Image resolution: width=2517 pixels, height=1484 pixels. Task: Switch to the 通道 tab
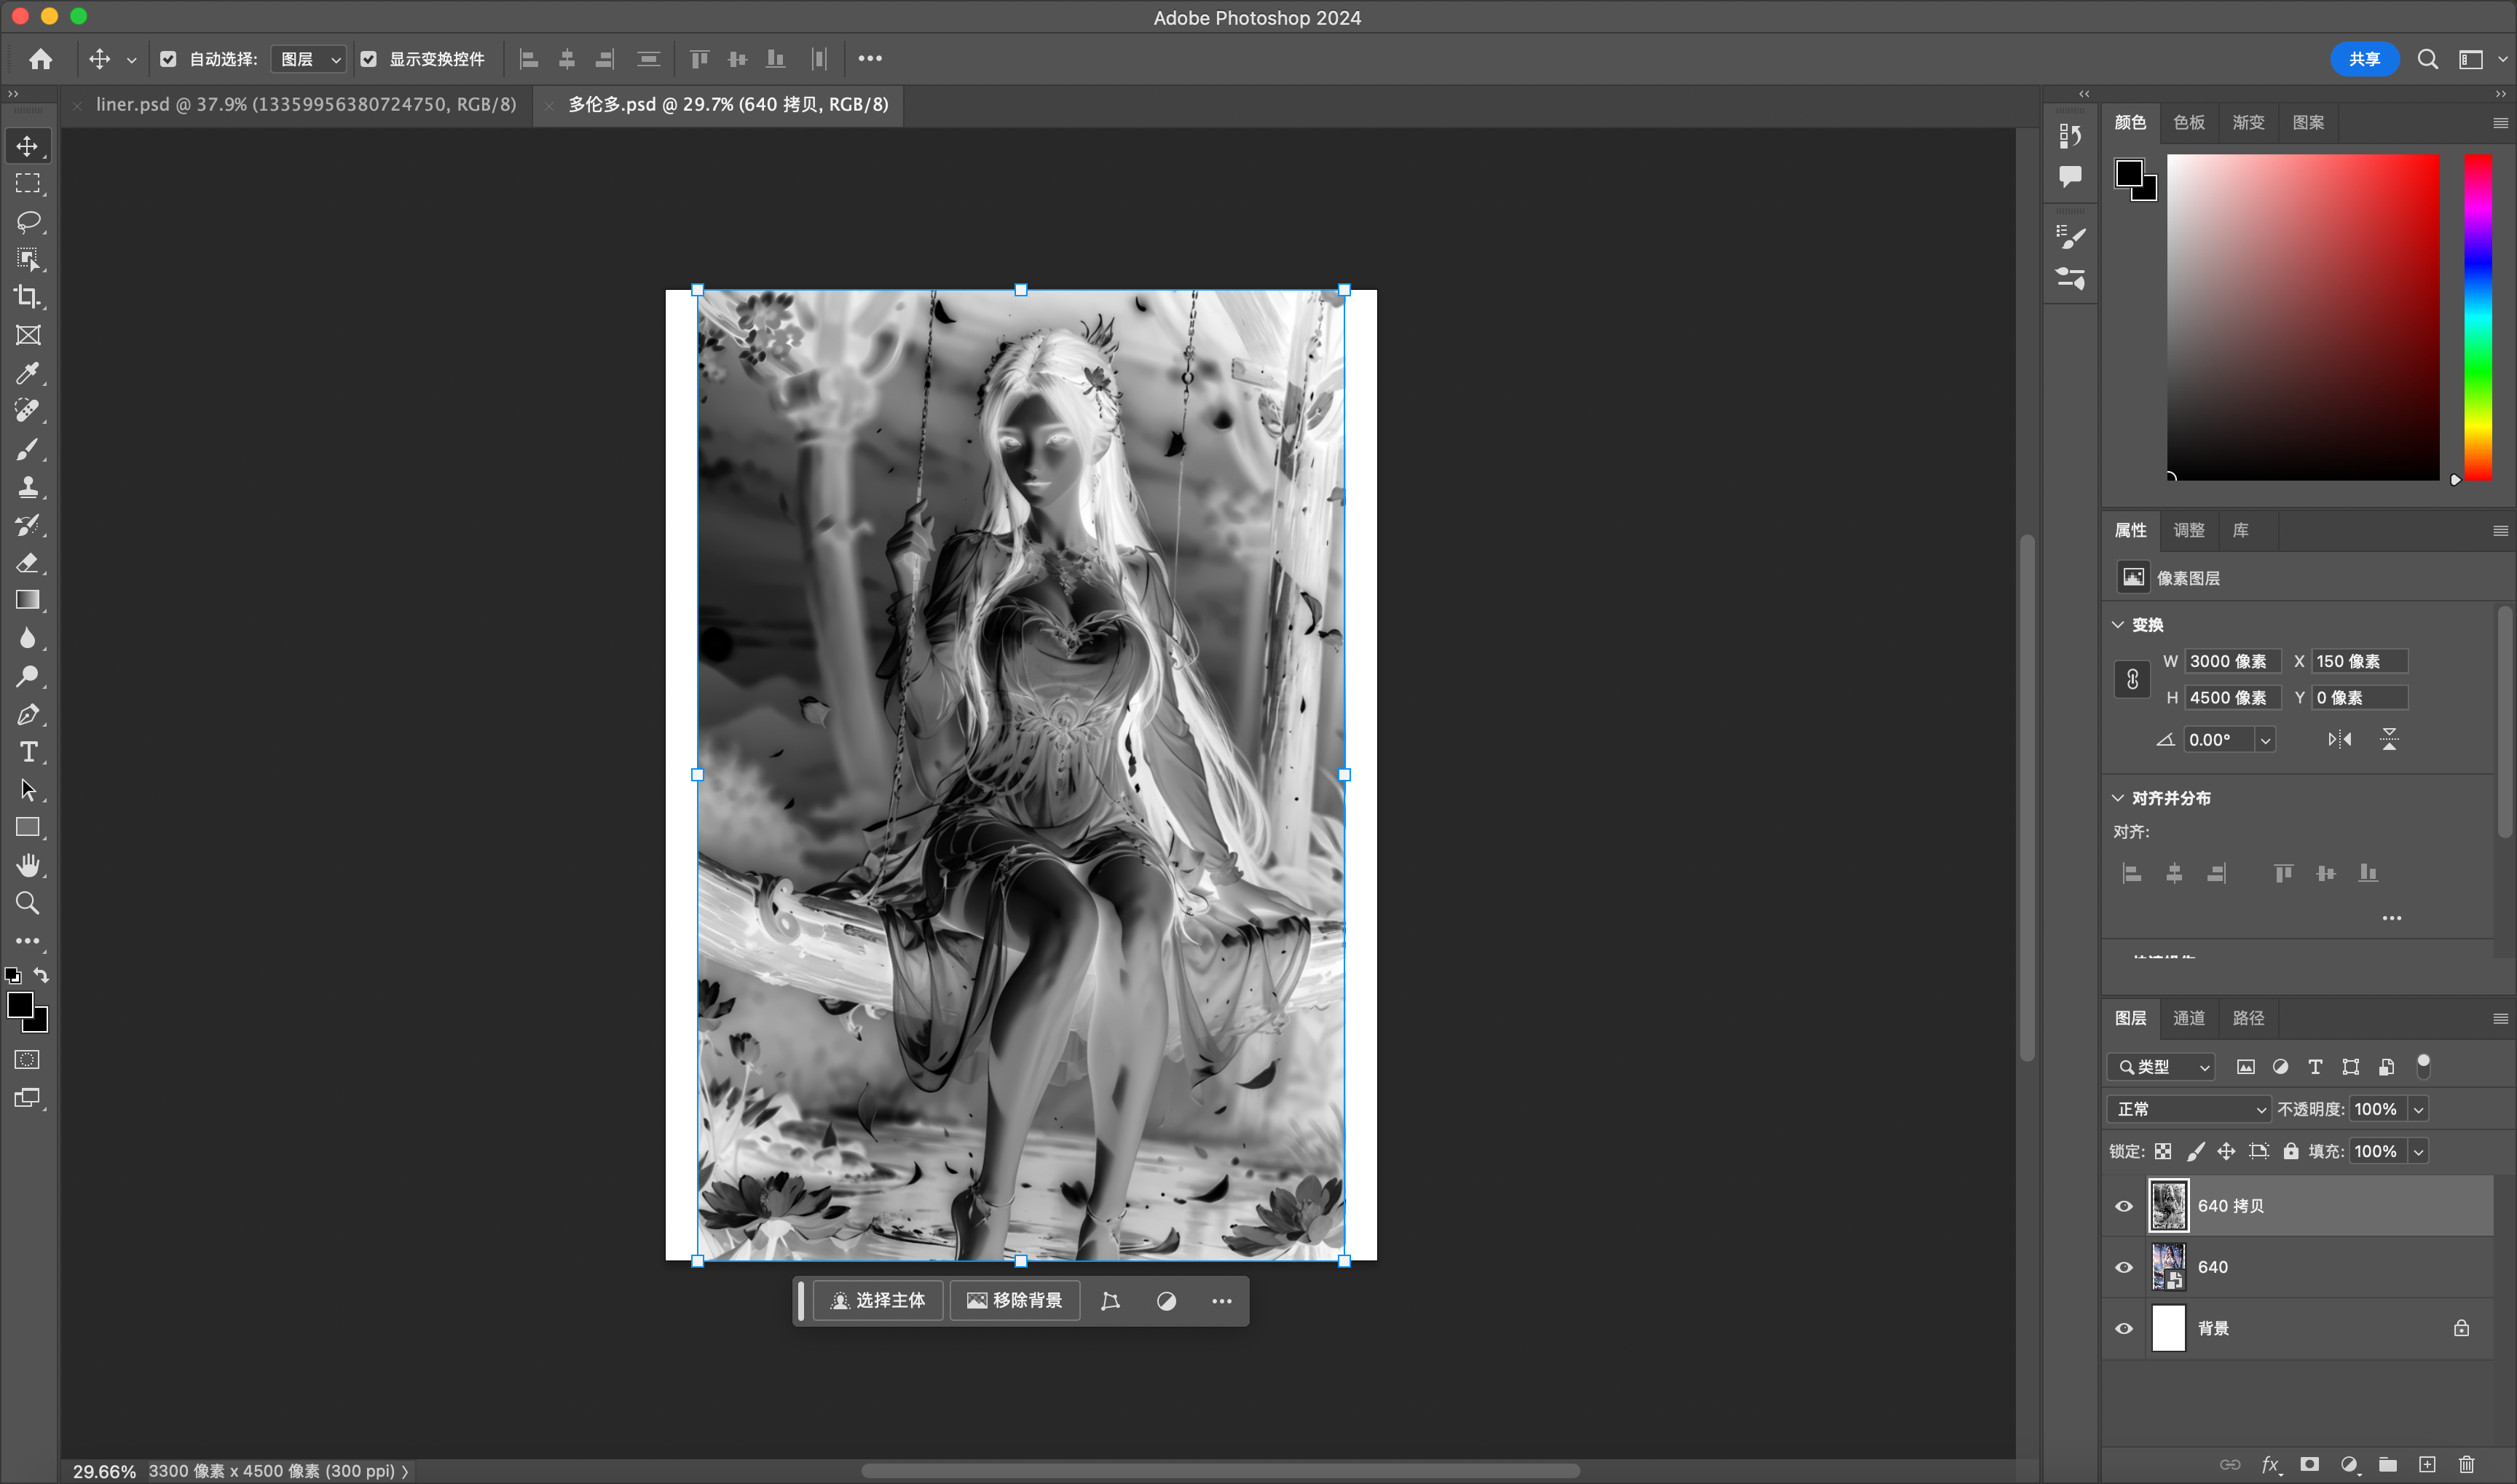coord(2189,1018)
